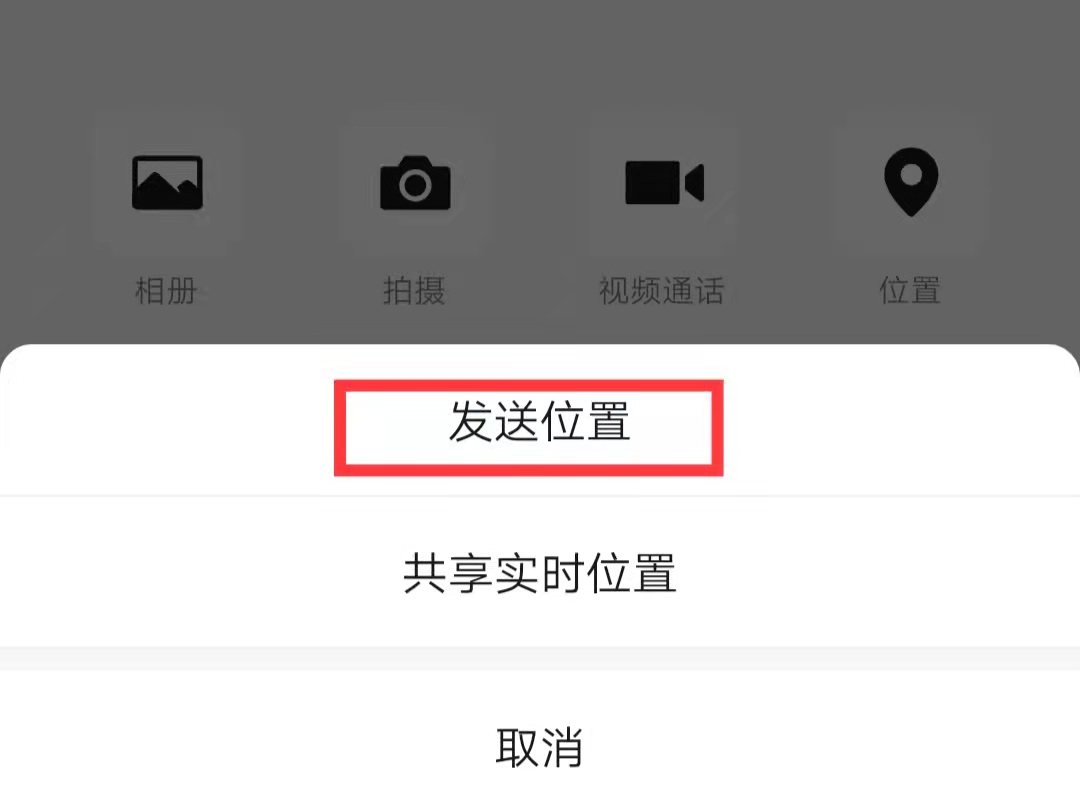Start a call via the video camera icon
Viewport: 1080px width, 808px height.
pos(664,183)
